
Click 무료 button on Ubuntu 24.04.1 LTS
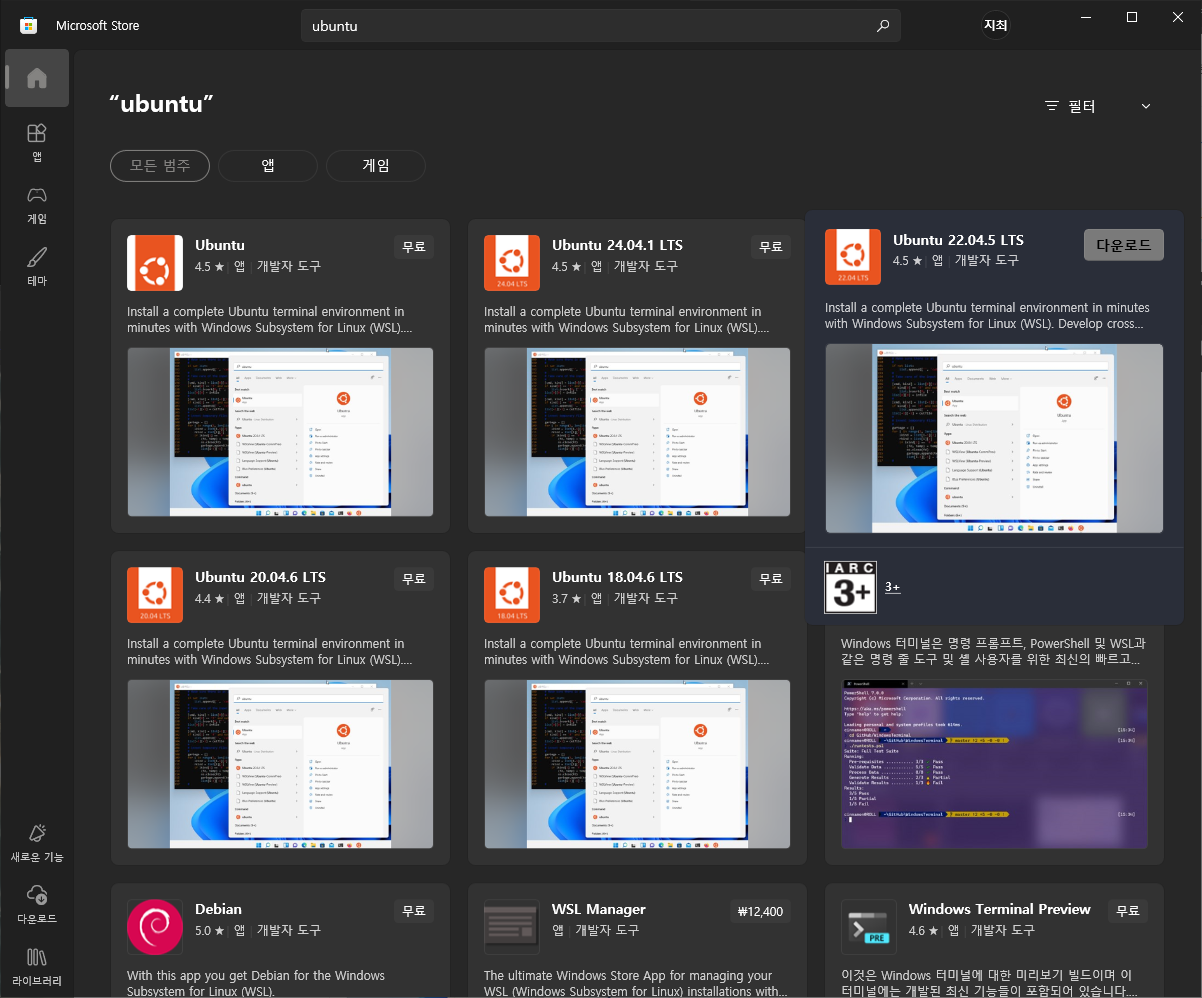click(x=771, y=246)
